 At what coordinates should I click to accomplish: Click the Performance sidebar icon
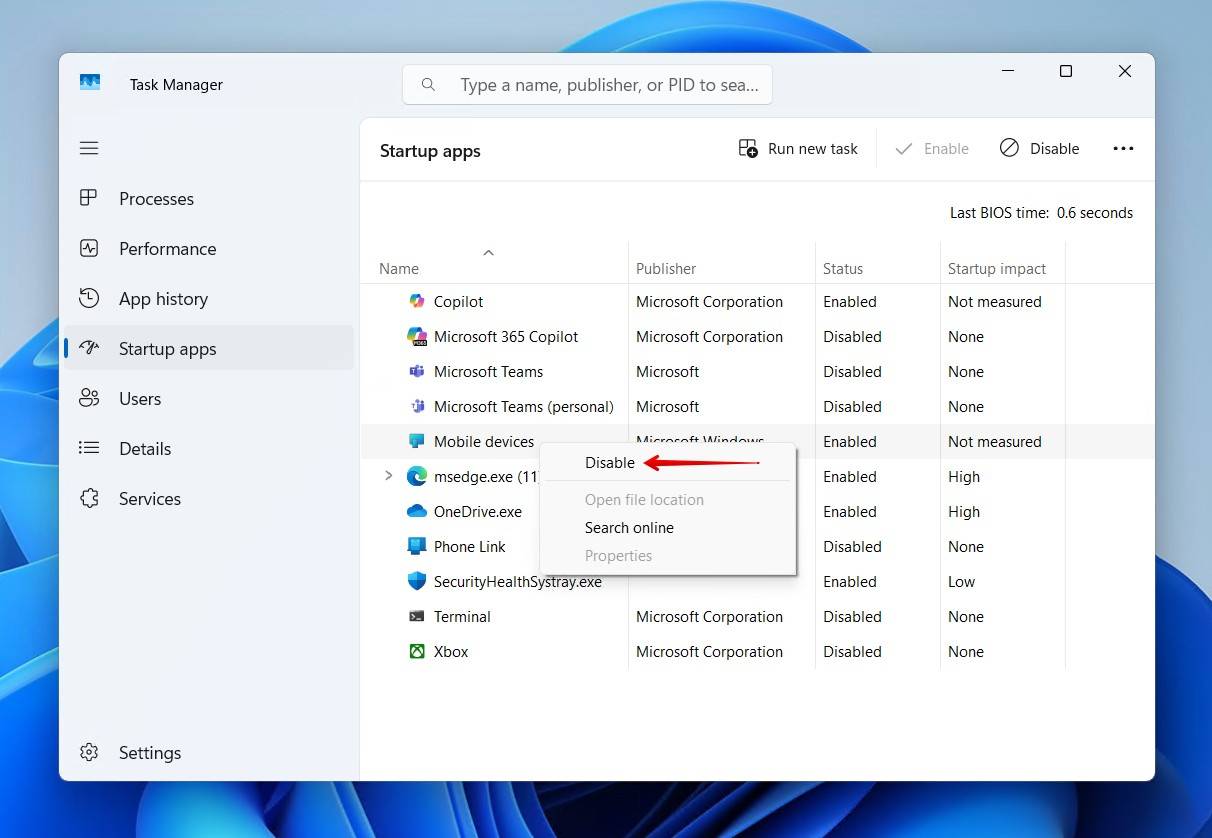coord(89,248)
